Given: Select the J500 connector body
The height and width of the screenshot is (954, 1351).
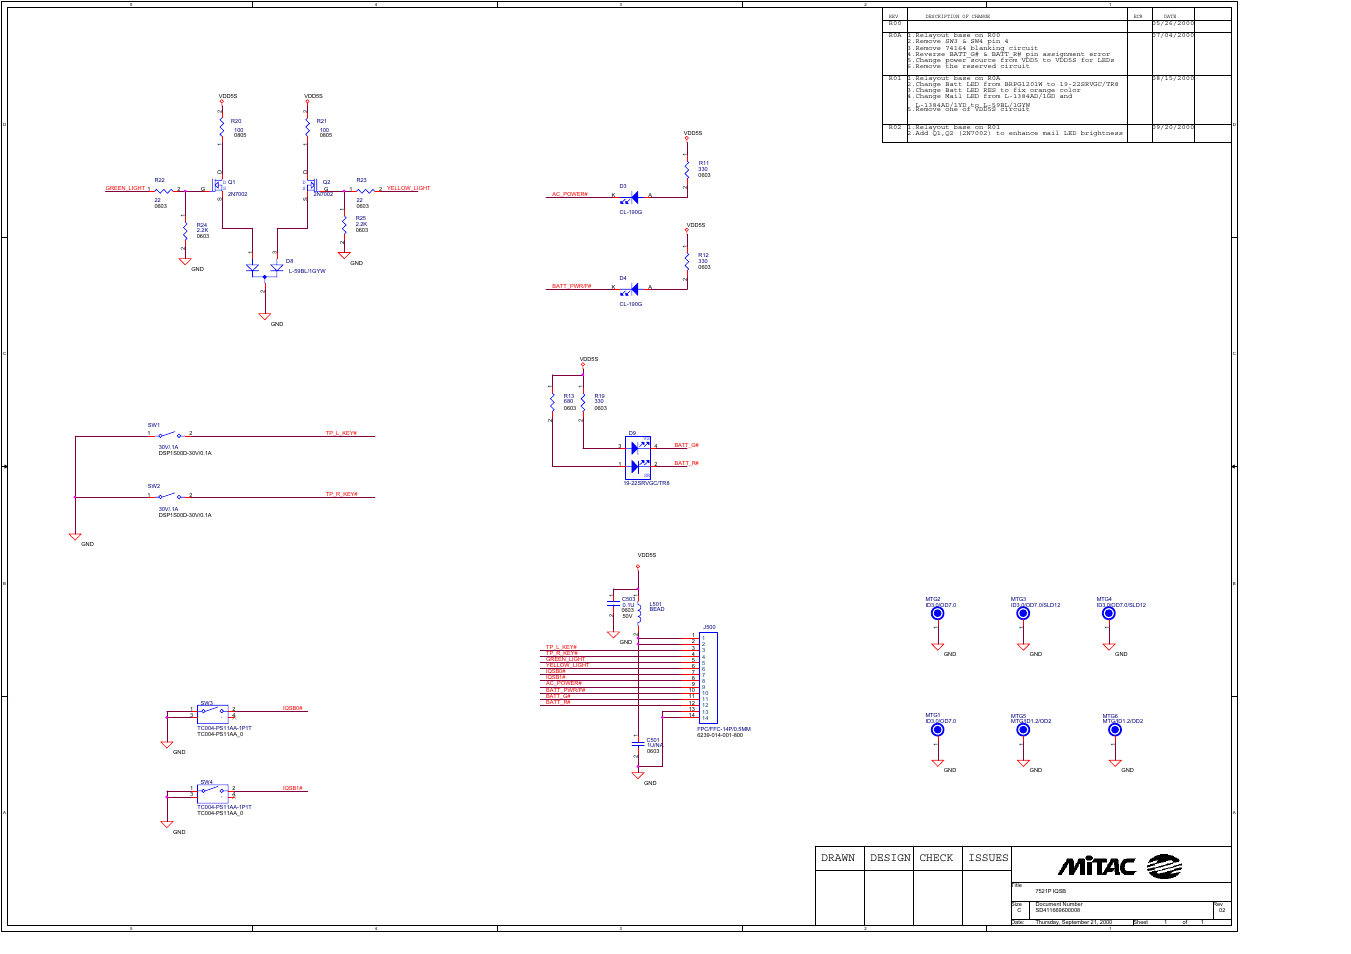Looking at the screenshot, I should (708, 678).
